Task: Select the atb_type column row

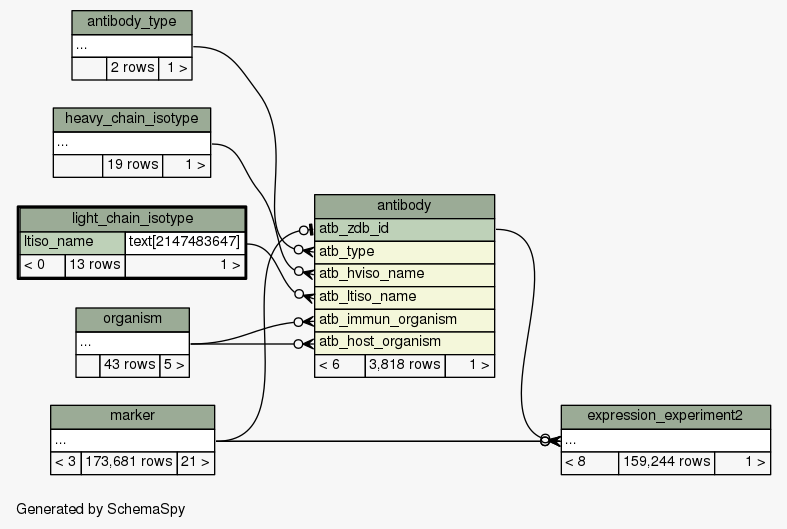Action: [404, 251]
